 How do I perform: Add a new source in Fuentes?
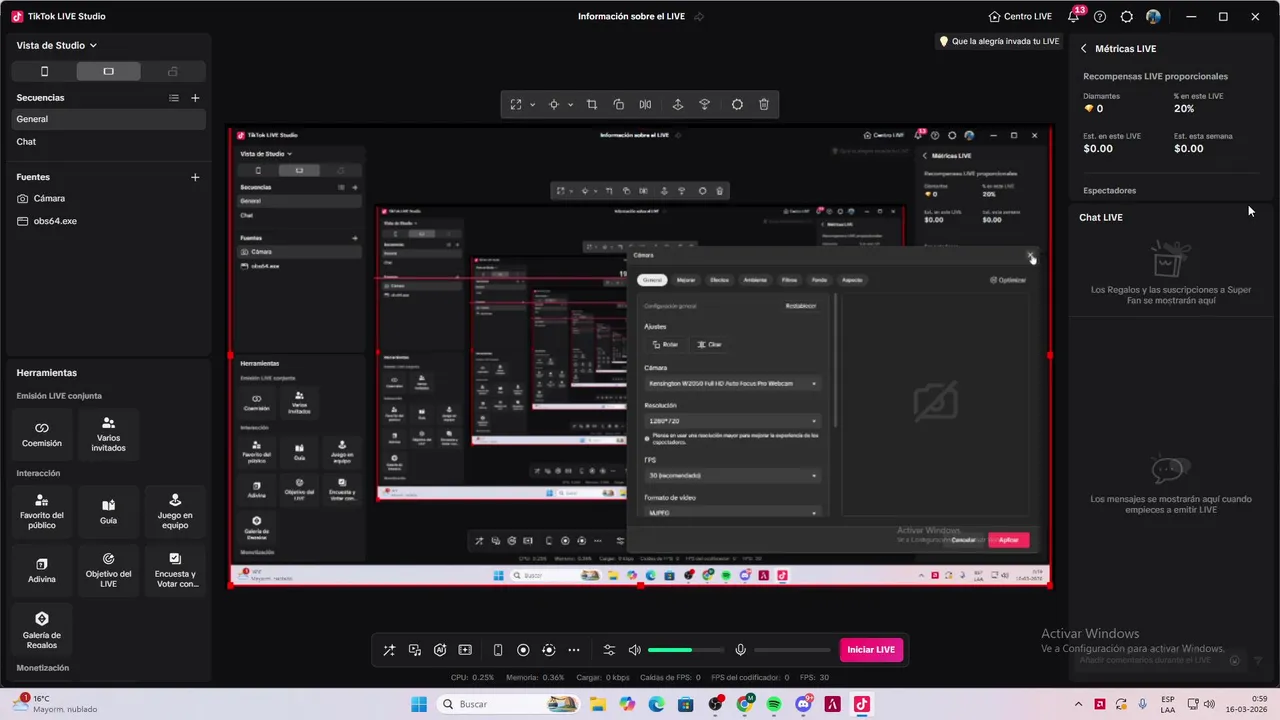pos(195,177)
